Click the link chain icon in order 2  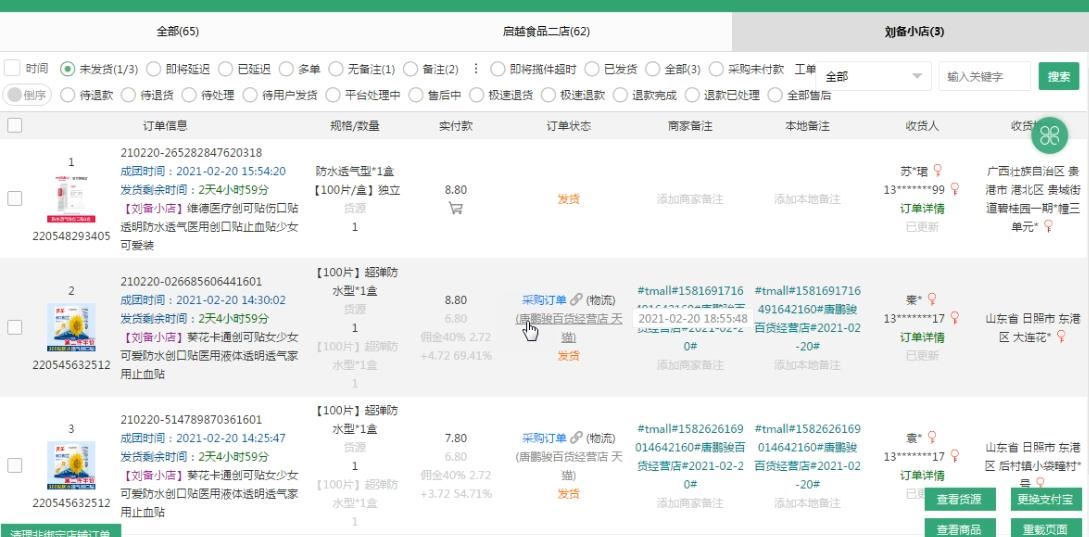click(x=577, y=299)
